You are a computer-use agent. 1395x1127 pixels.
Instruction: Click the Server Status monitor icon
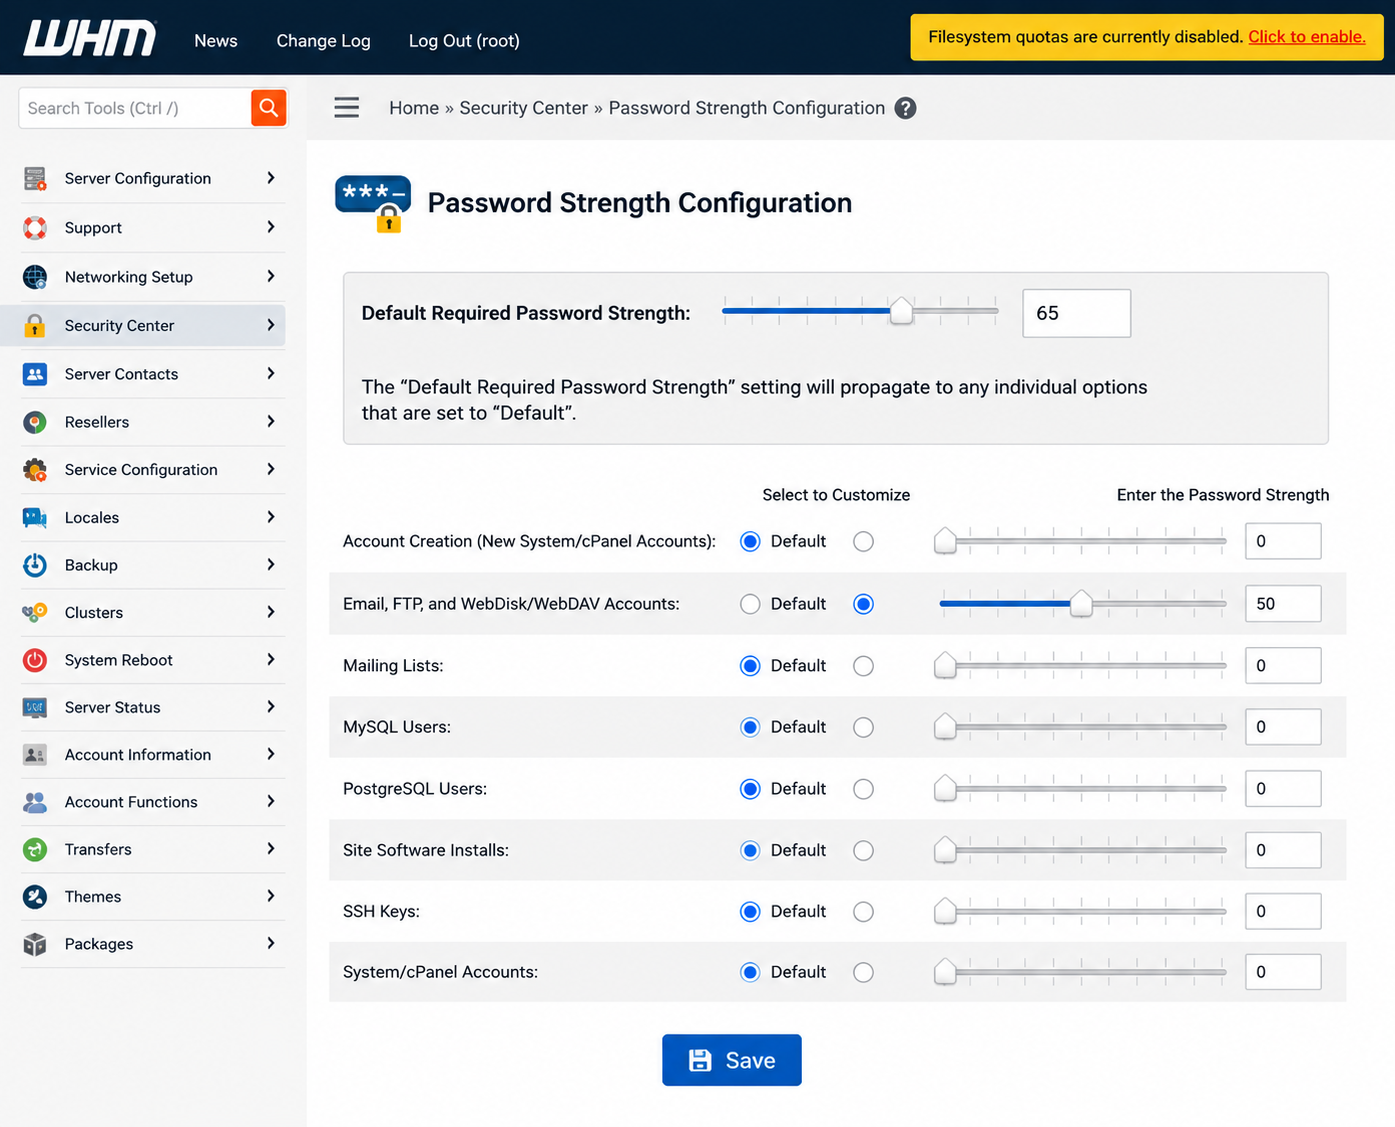(35, 707)
